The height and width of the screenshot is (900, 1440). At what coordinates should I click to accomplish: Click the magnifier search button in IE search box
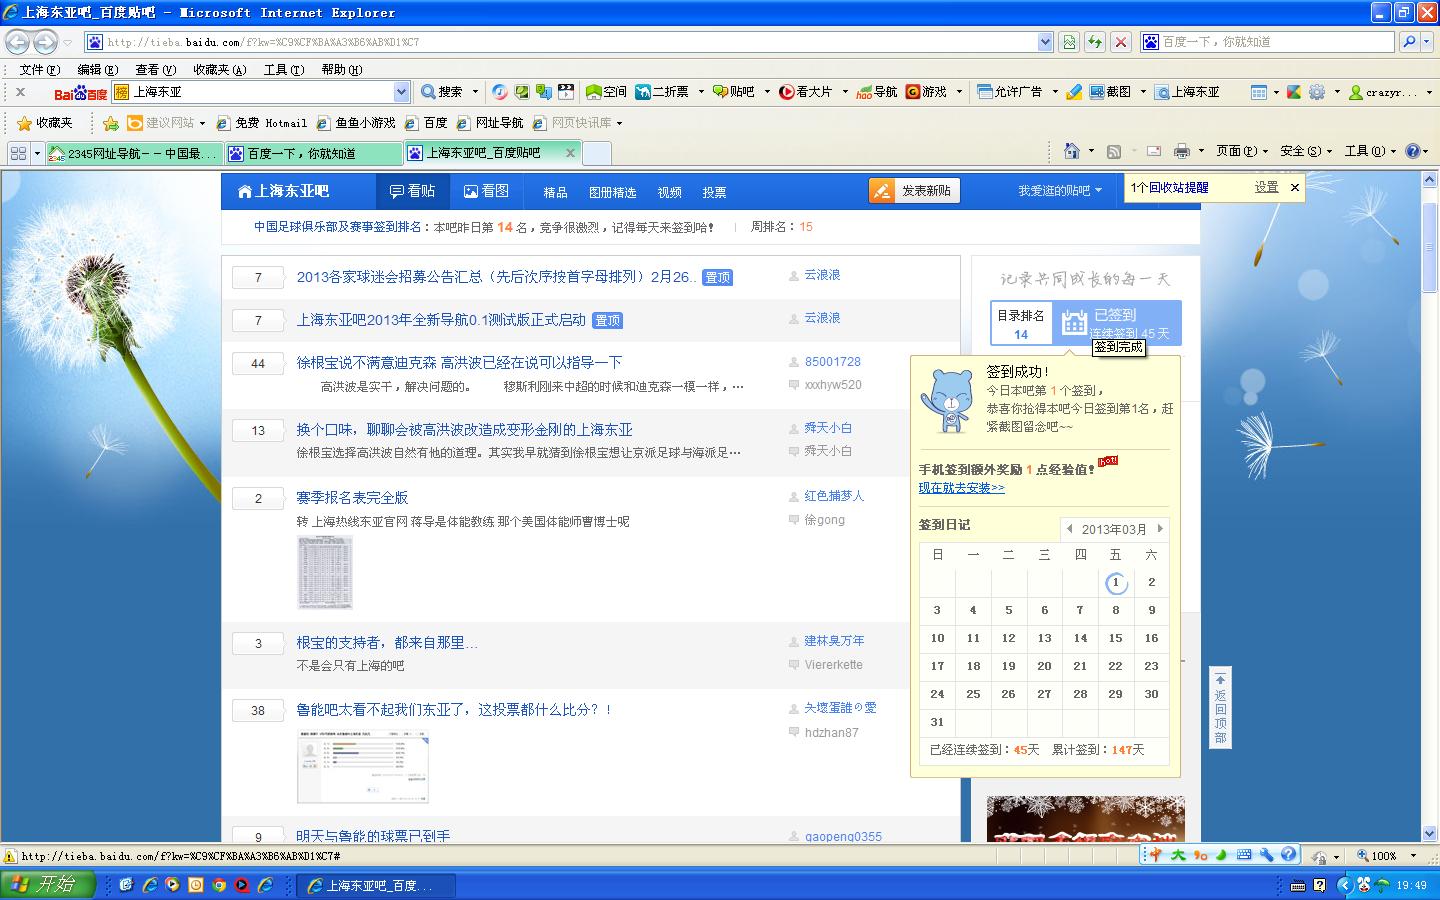point(1410,42)
